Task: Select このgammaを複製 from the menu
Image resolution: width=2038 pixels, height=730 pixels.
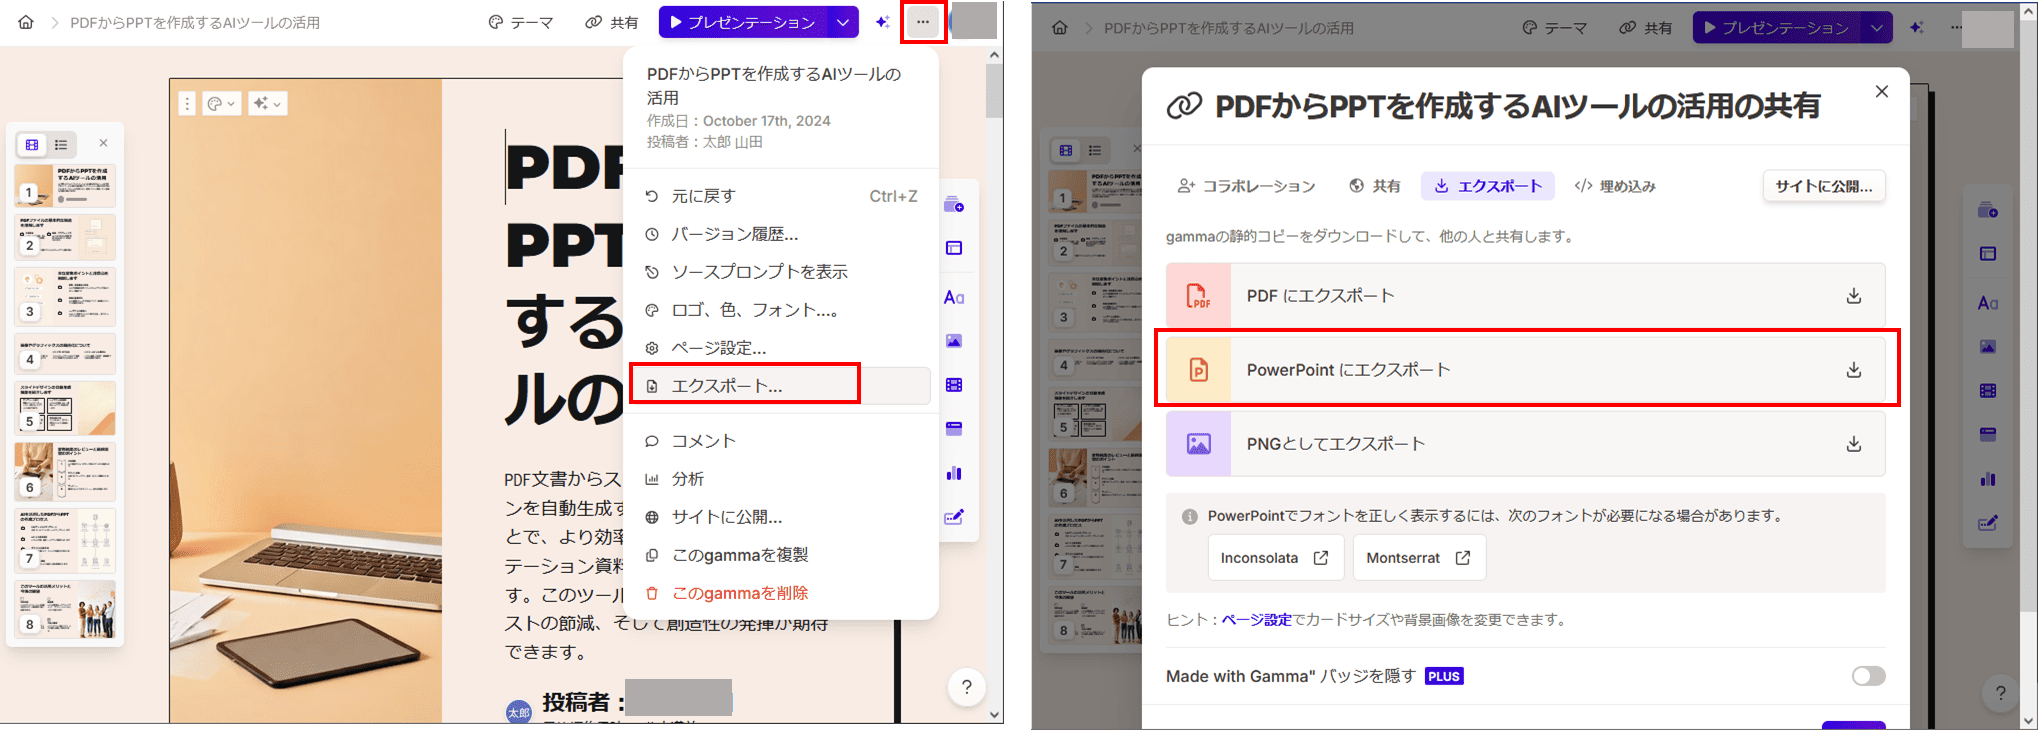Action: click(780, 555)
